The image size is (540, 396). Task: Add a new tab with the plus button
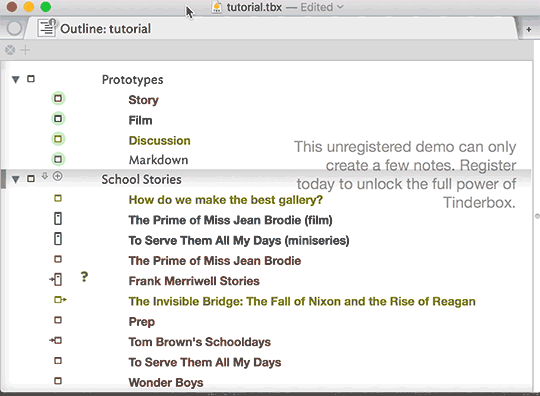click(x=529, y=30)
